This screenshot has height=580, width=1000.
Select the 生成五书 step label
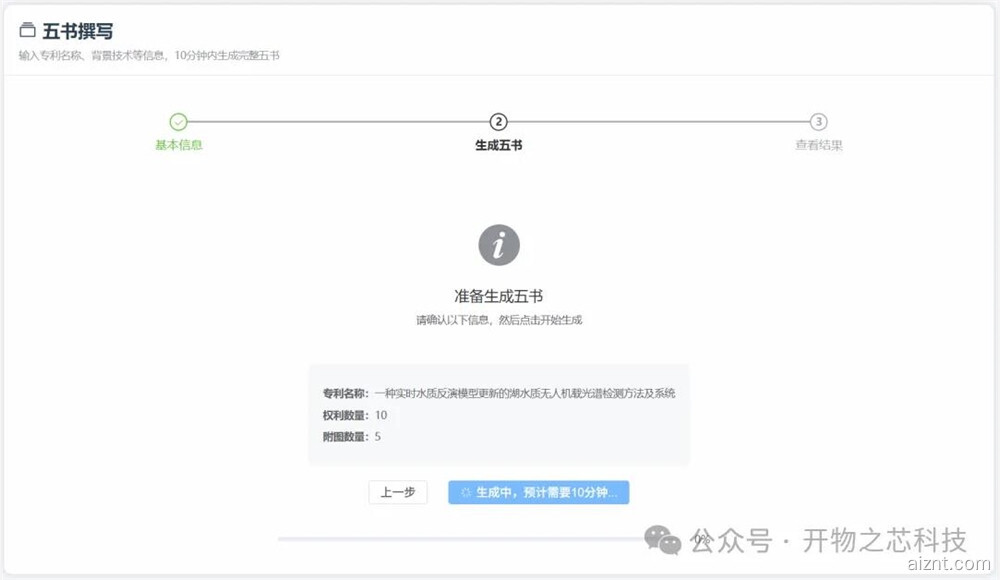(x=498, y=145)
